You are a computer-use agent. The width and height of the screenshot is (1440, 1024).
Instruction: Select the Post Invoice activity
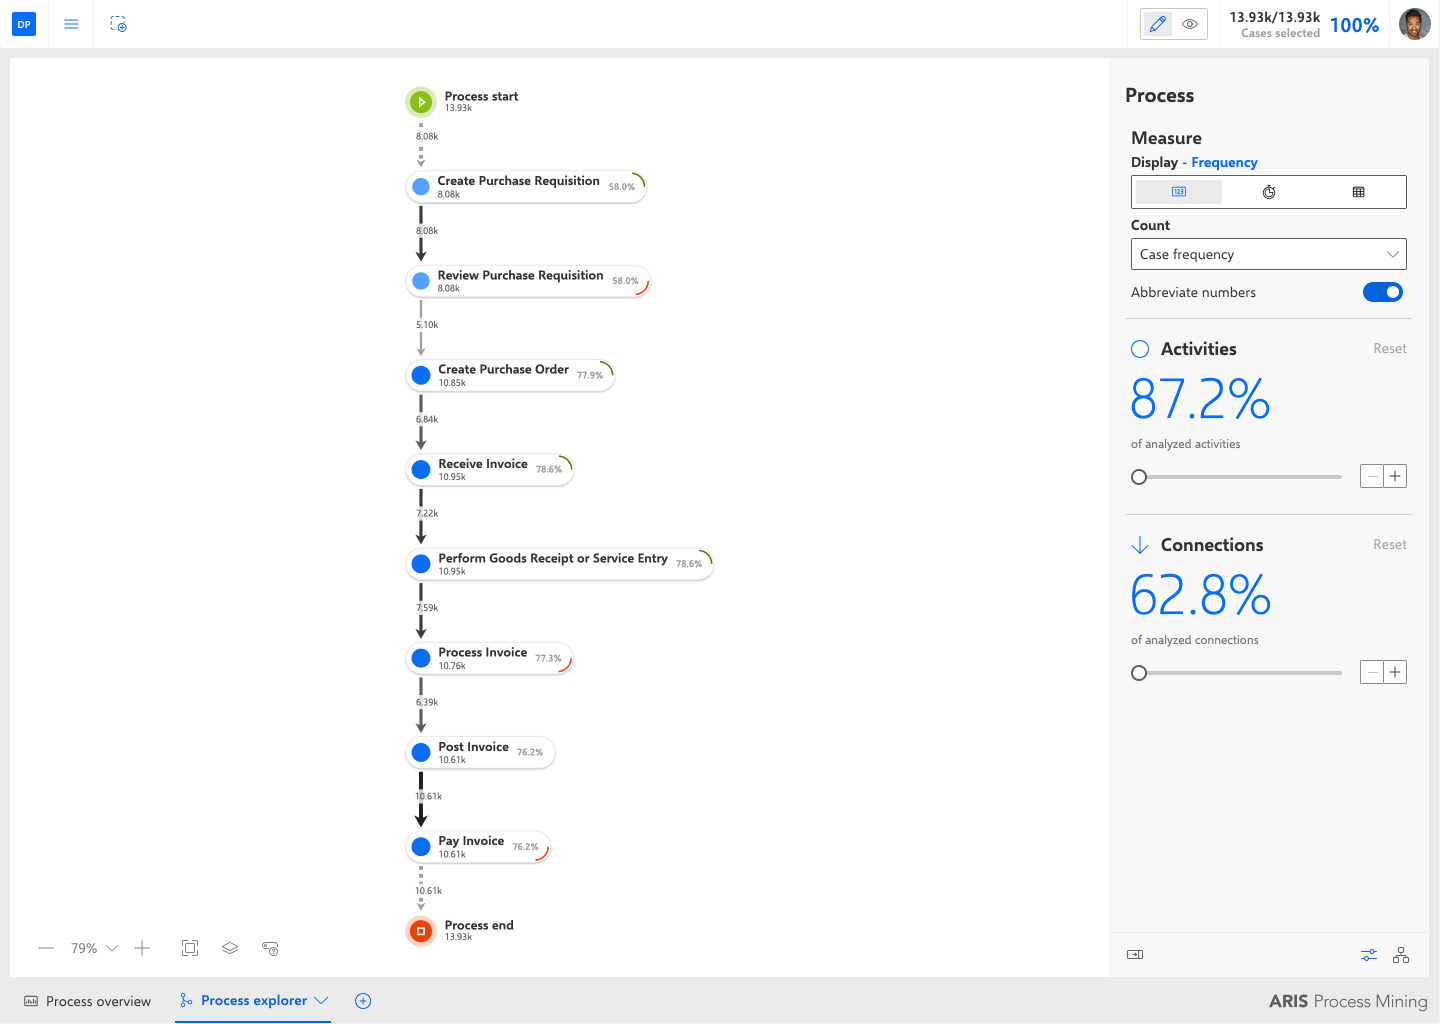pyautogui.click(x=480, y=753)
